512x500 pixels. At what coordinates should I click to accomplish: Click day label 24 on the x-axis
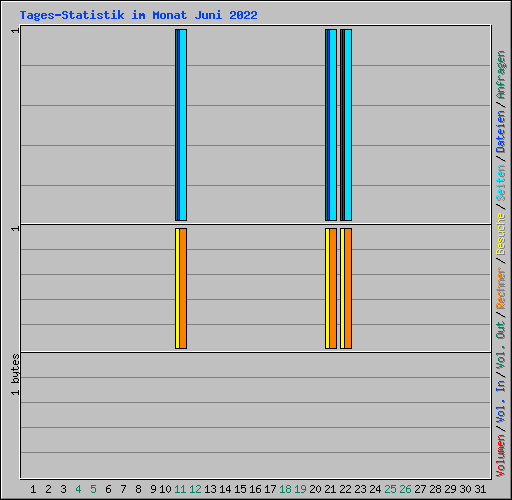(x=375, y=489)
